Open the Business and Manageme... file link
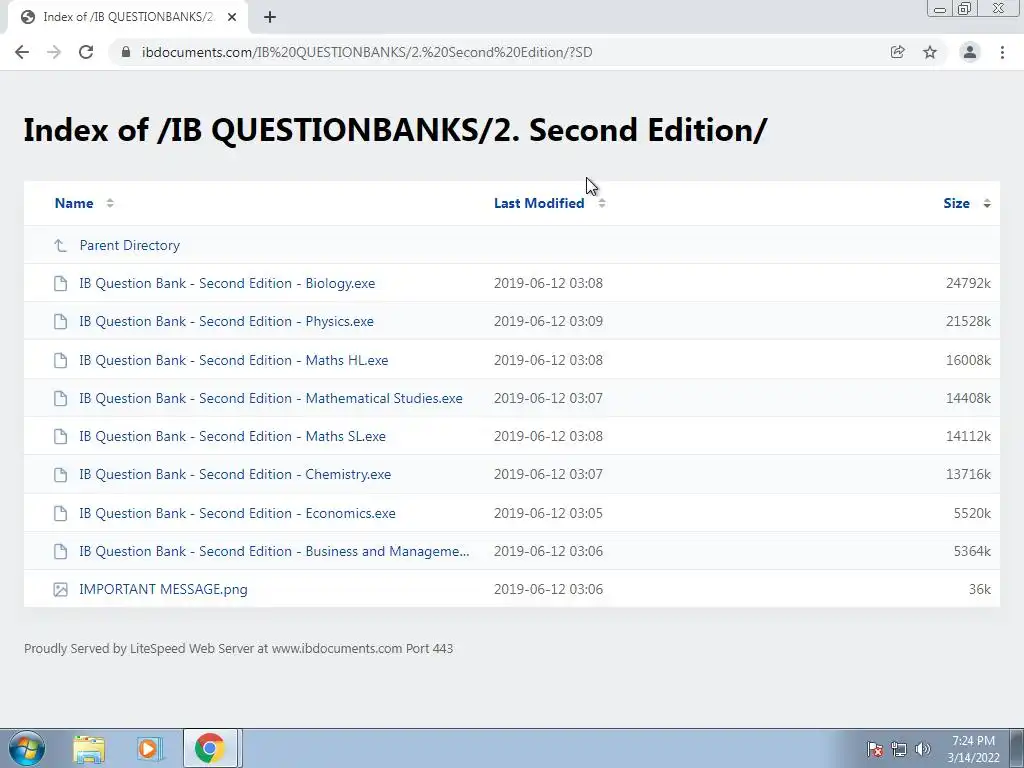 point(274,551)
